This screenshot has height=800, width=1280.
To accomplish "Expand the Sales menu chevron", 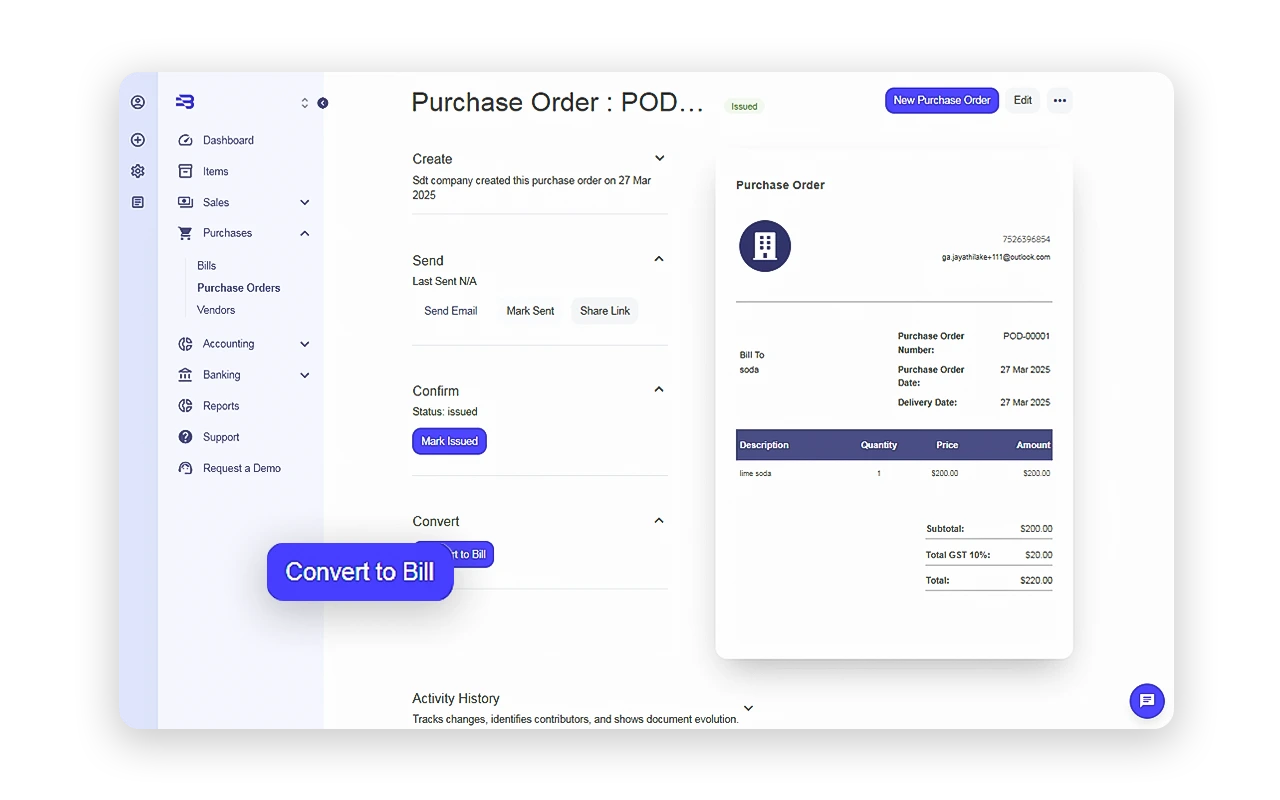I will click(x=305, y=202).
